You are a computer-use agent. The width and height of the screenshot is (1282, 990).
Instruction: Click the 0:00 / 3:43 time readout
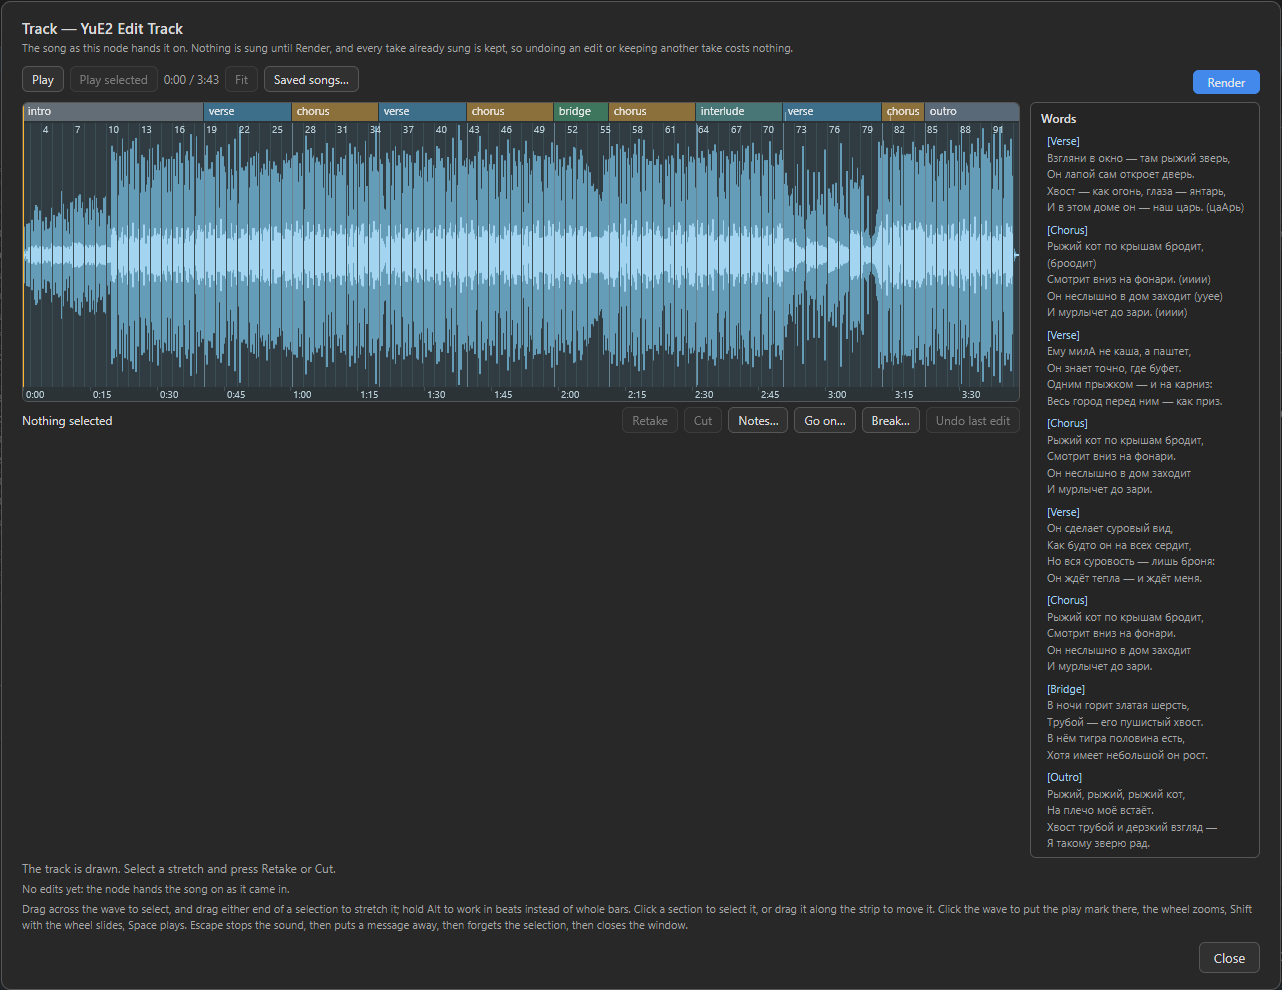point(191,80)
